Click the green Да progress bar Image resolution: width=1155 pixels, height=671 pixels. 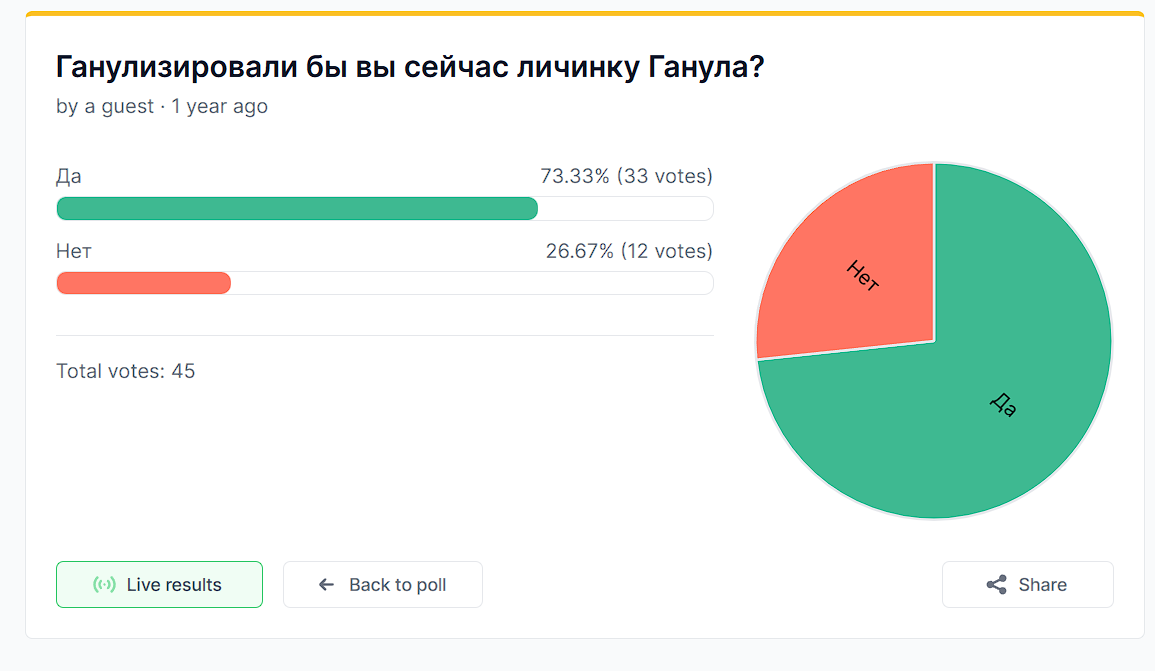point(297,208)
